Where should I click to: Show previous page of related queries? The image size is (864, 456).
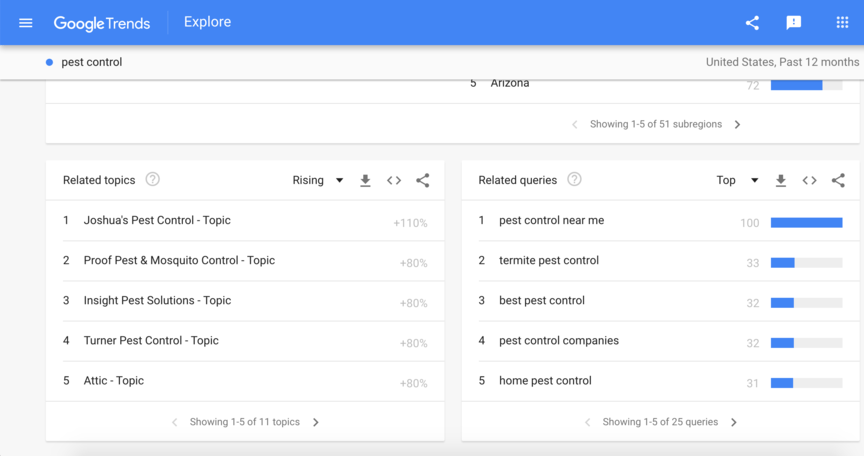point(587,422)
